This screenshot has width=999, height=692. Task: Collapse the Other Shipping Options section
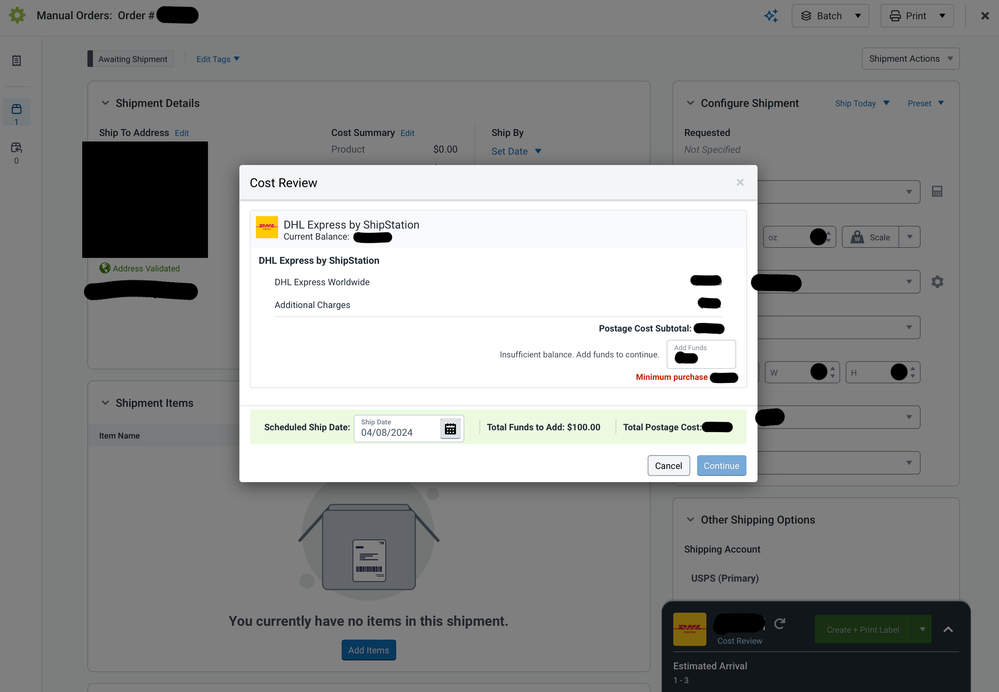tap(690, 520)
